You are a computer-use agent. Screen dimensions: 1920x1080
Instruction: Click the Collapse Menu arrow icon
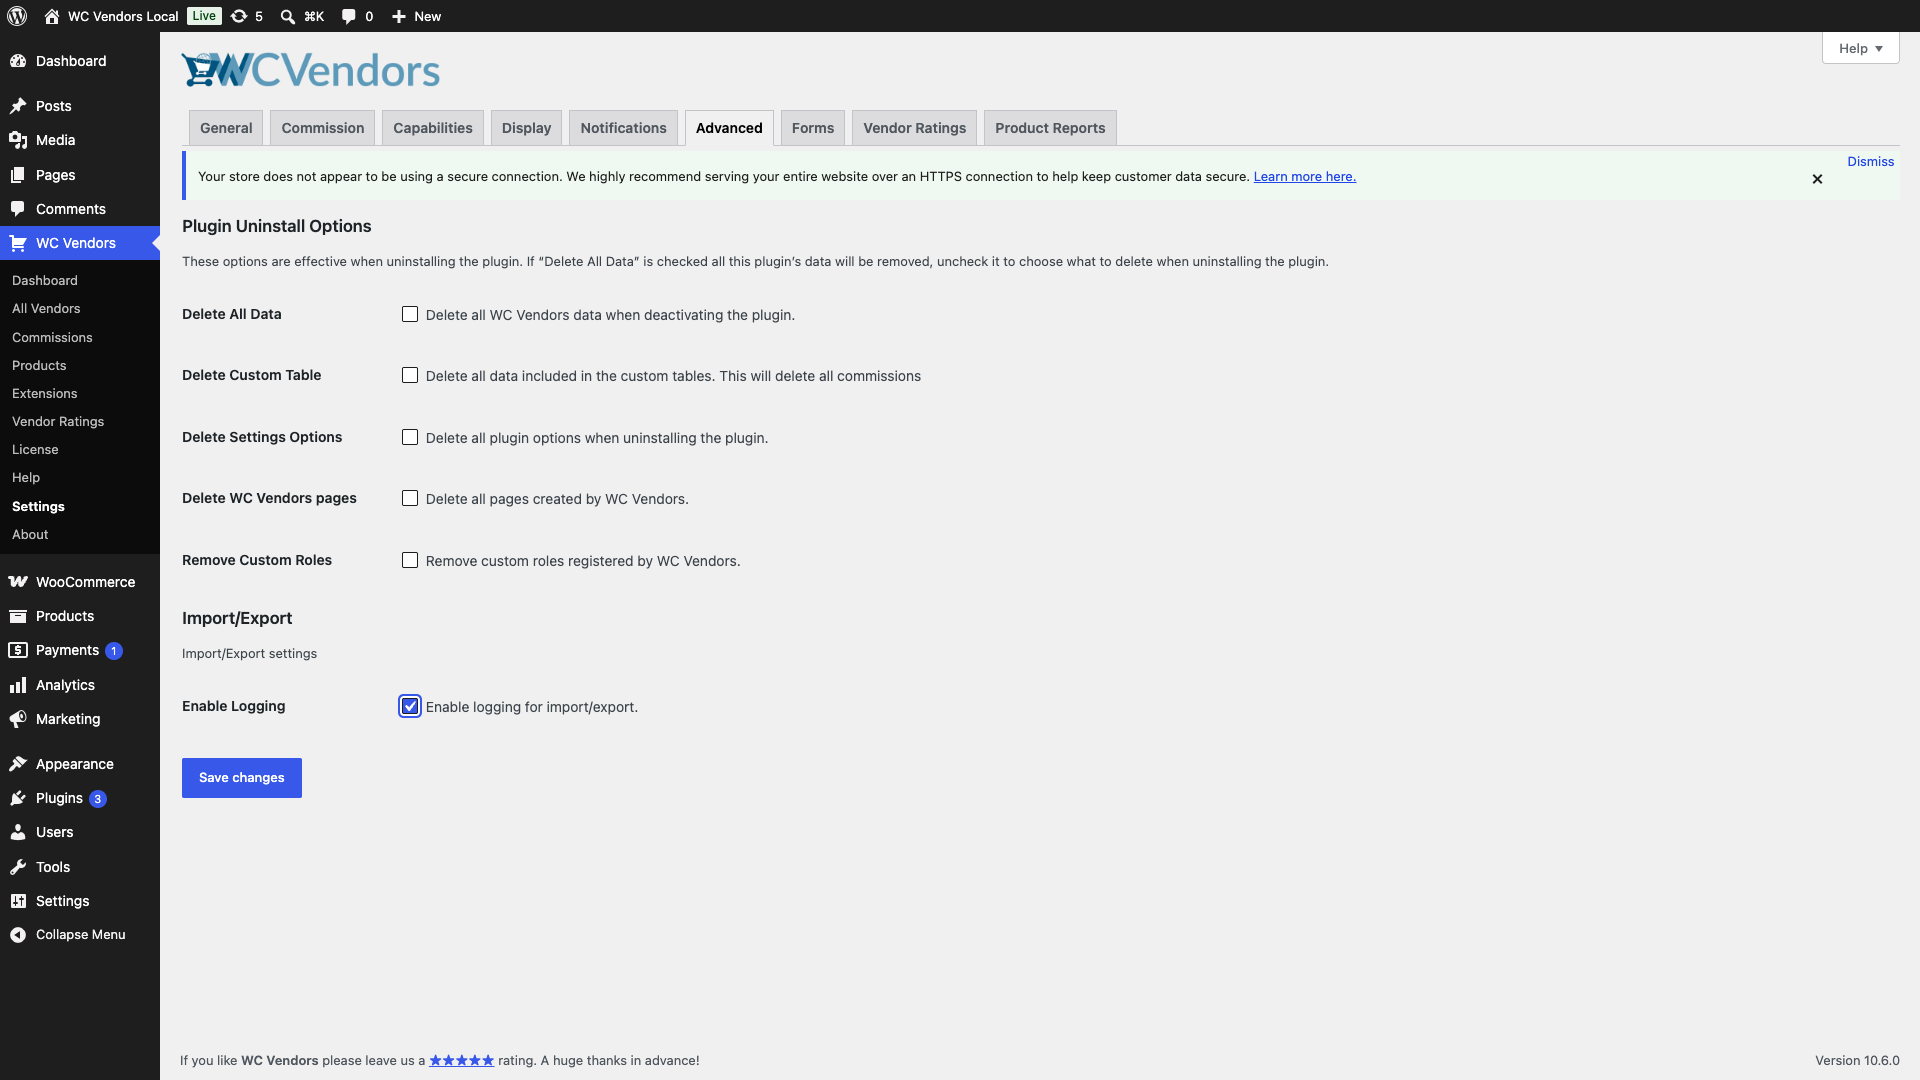point(18,935)
